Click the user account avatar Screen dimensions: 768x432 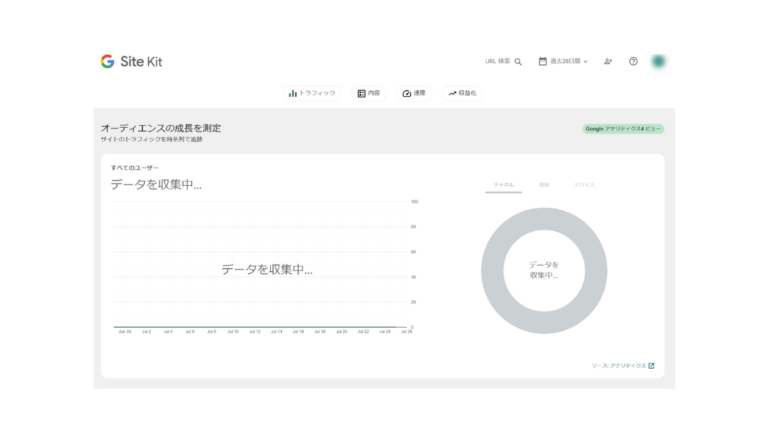tap(658, 61)
